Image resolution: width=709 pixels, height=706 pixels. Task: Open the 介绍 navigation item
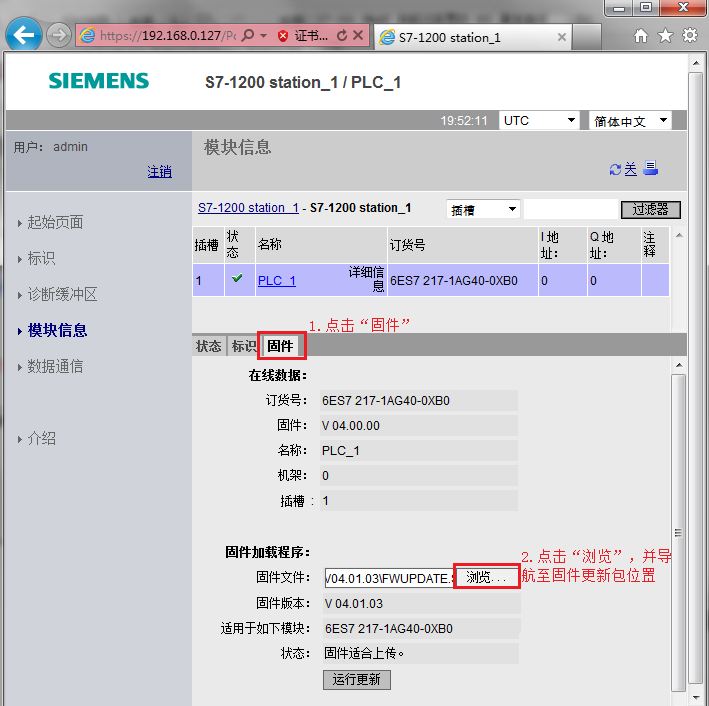click(42, 438)
